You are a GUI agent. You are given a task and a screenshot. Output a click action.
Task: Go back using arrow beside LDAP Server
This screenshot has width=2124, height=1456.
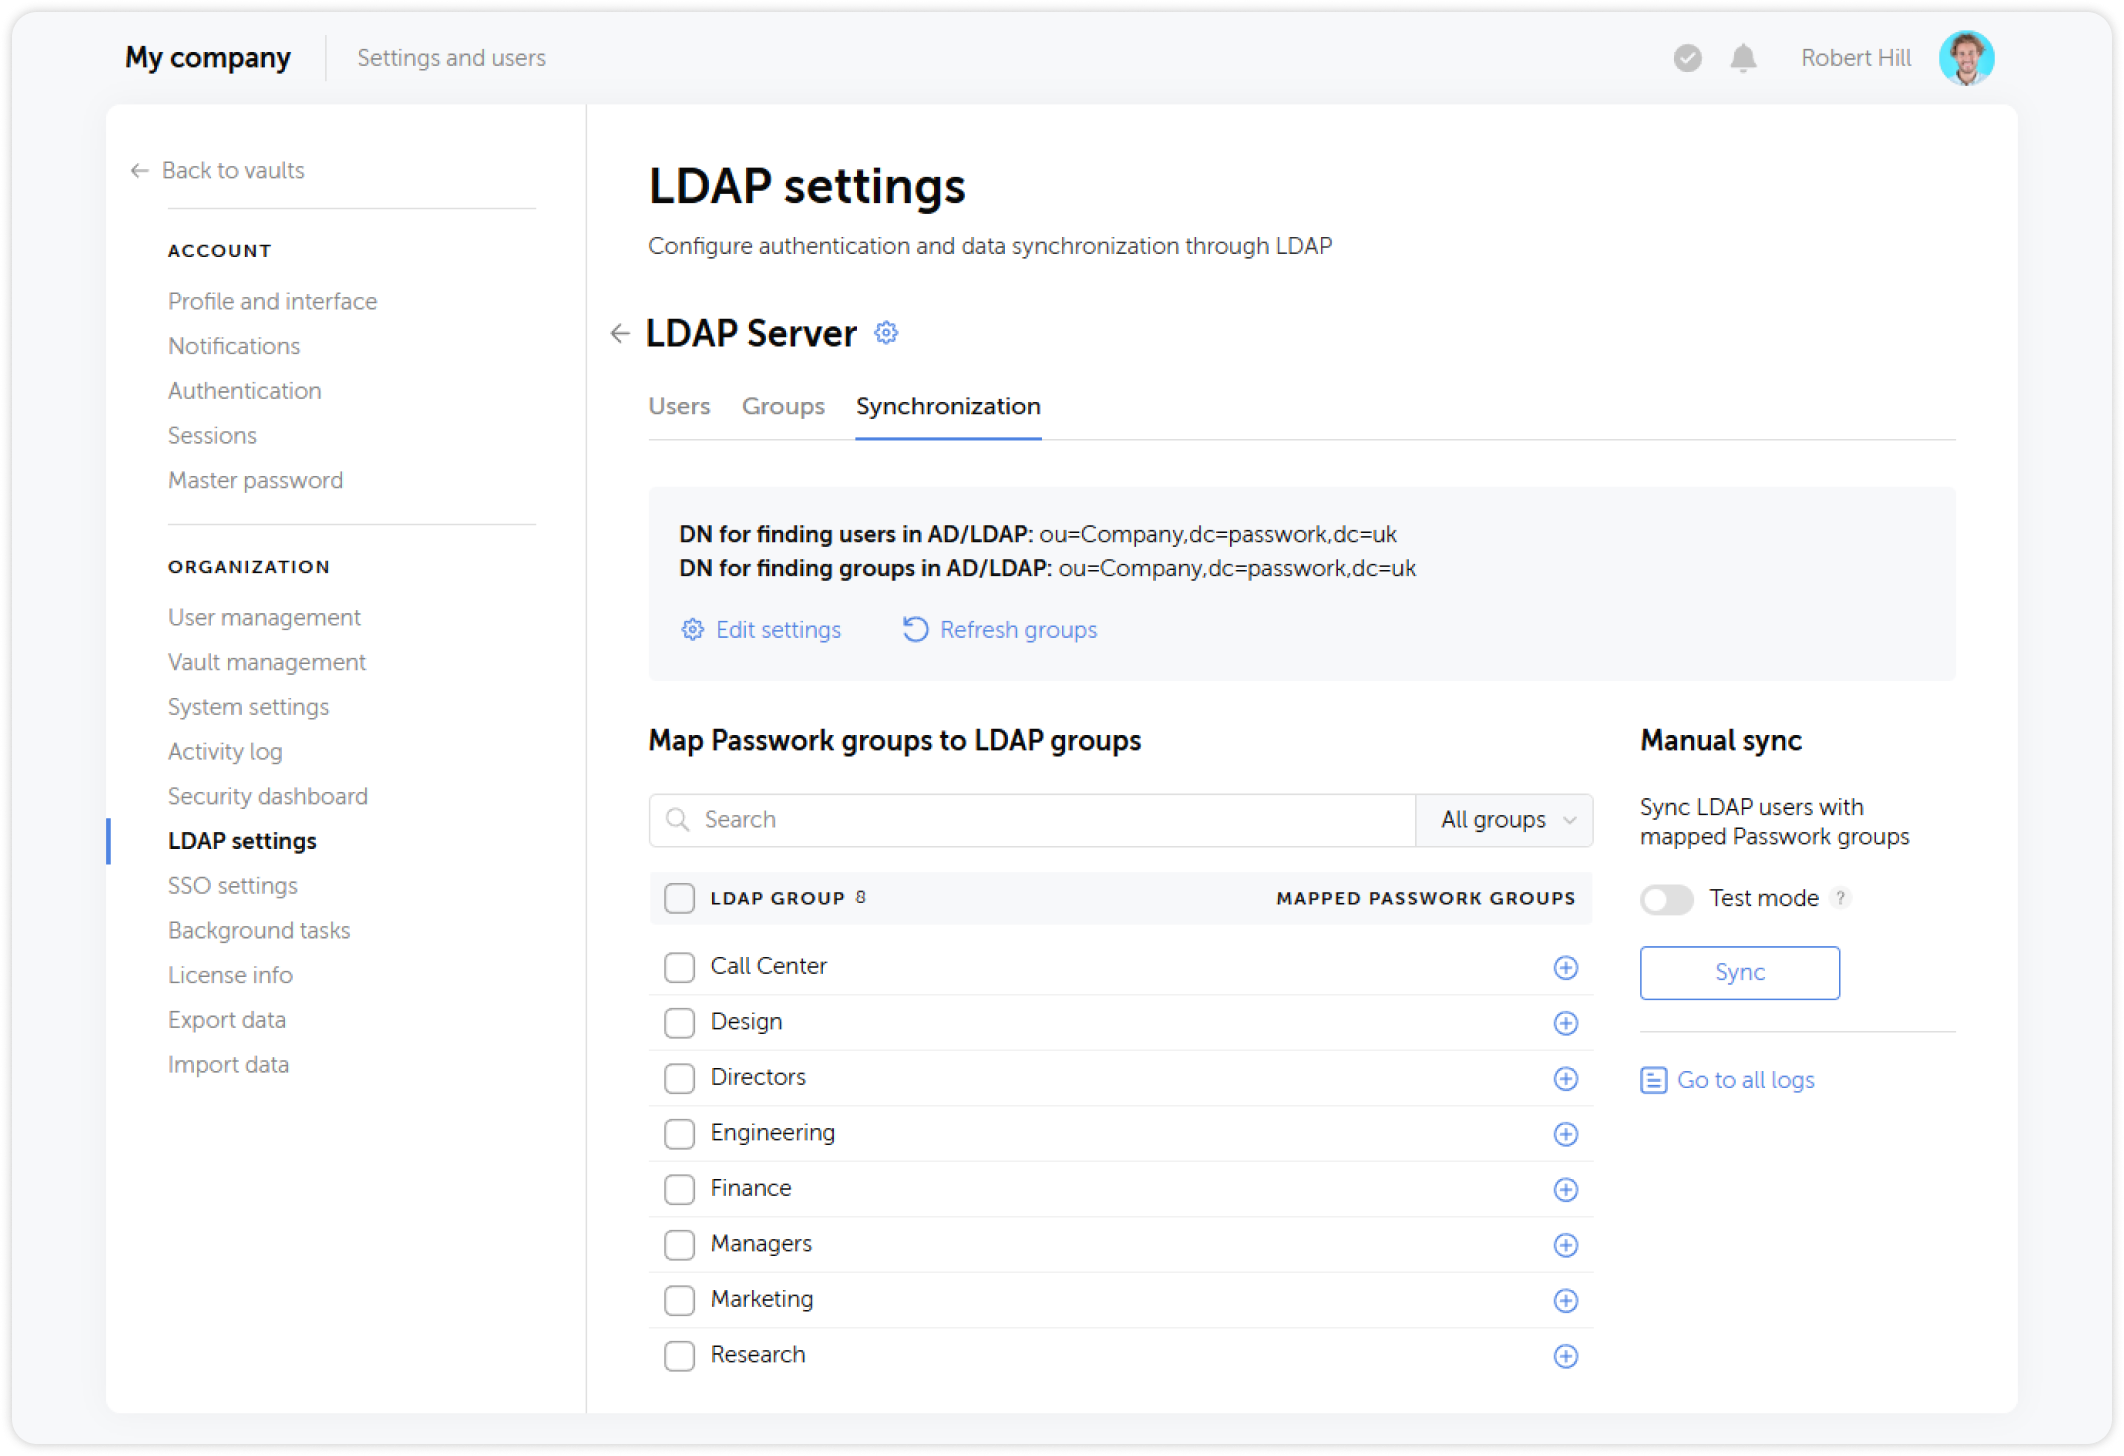pyautogui.click(x=620, y=333)
